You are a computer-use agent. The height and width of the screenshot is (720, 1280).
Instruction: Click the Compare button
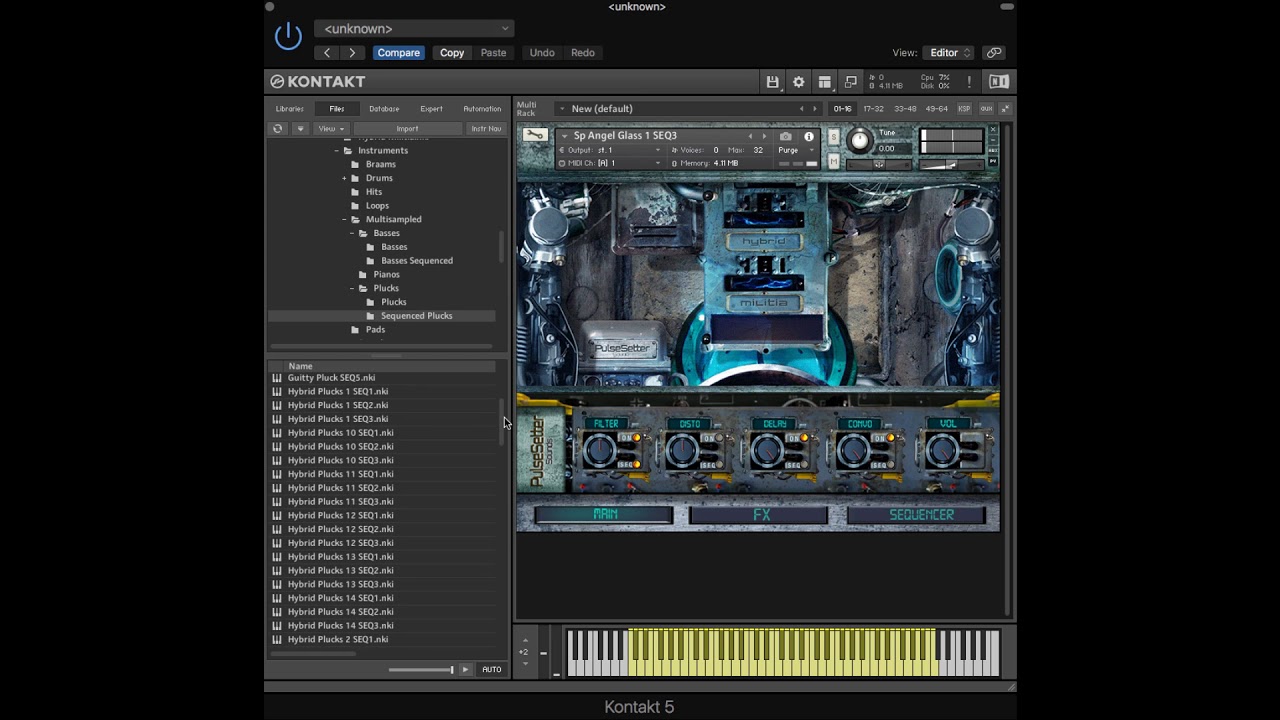tap(398, 53)
